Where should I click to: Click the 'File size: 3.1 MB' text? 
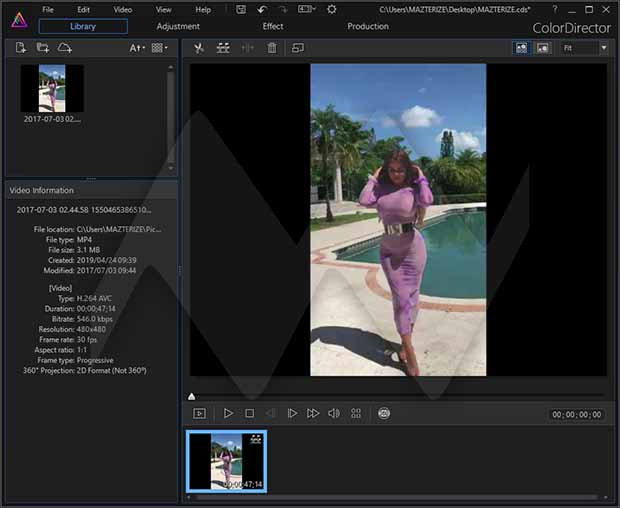click(74, 250)
